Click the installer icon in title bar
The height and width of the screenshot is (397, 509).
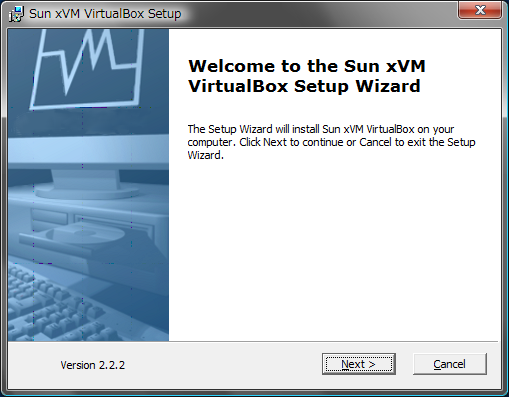(16, 14)
